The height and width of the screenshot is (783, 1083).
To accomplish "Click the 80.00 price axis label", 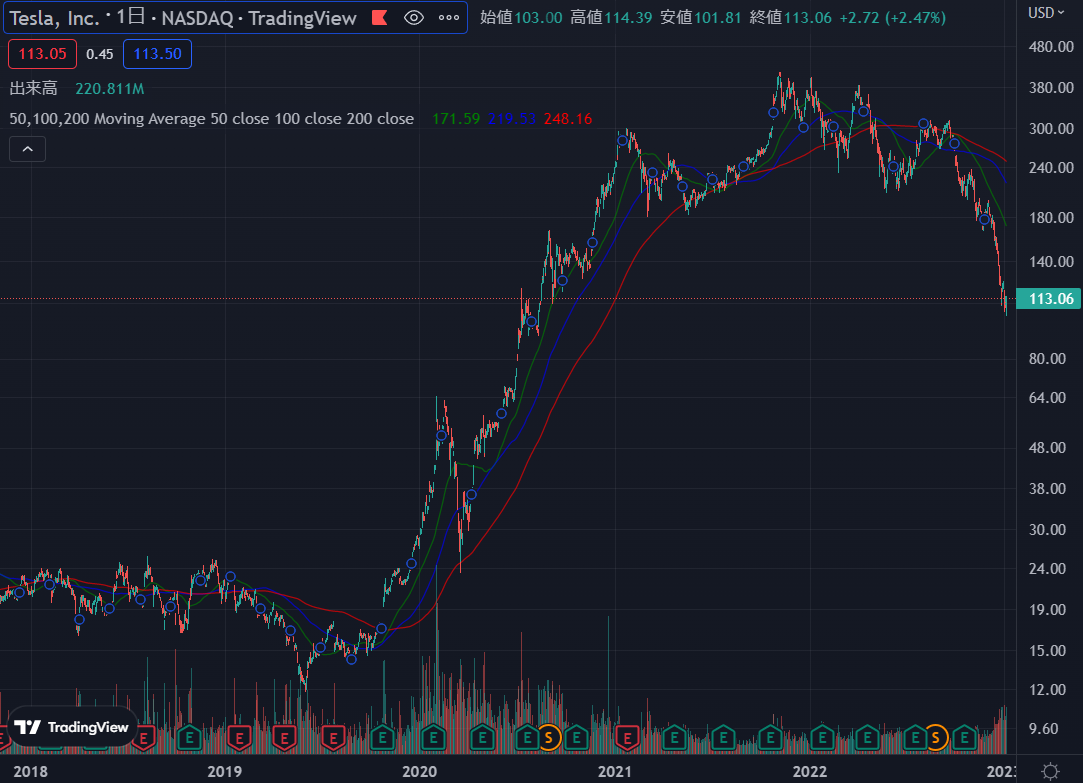I will coord(1047,358).
